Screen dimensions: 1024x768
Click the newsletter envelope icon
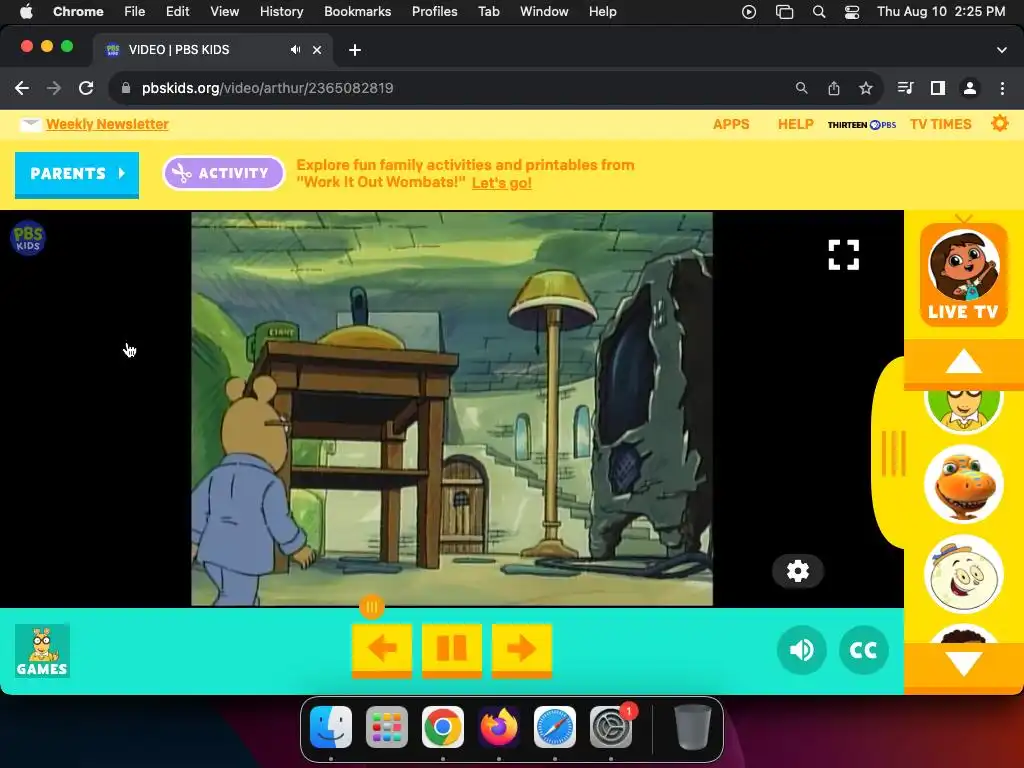click(30, 125)
